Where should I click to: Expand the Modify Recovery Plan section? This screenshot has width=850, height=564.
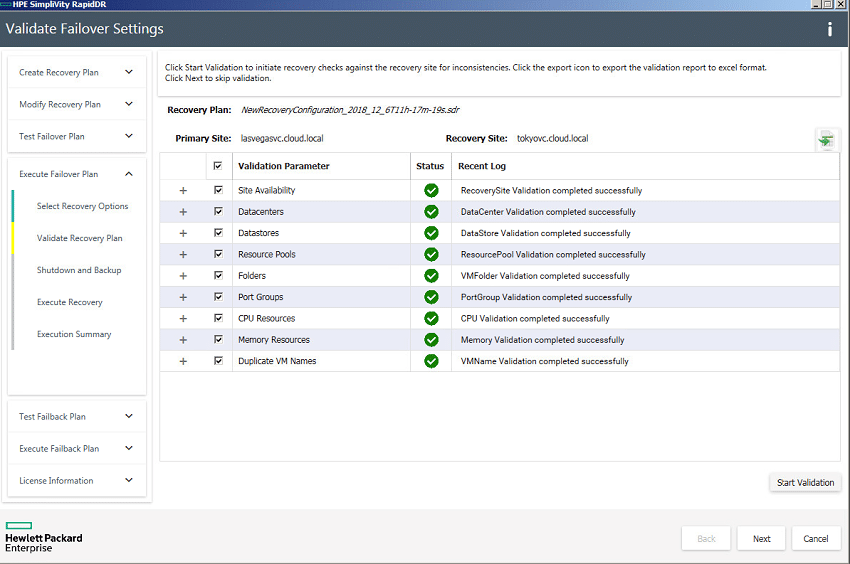point(77,104)
